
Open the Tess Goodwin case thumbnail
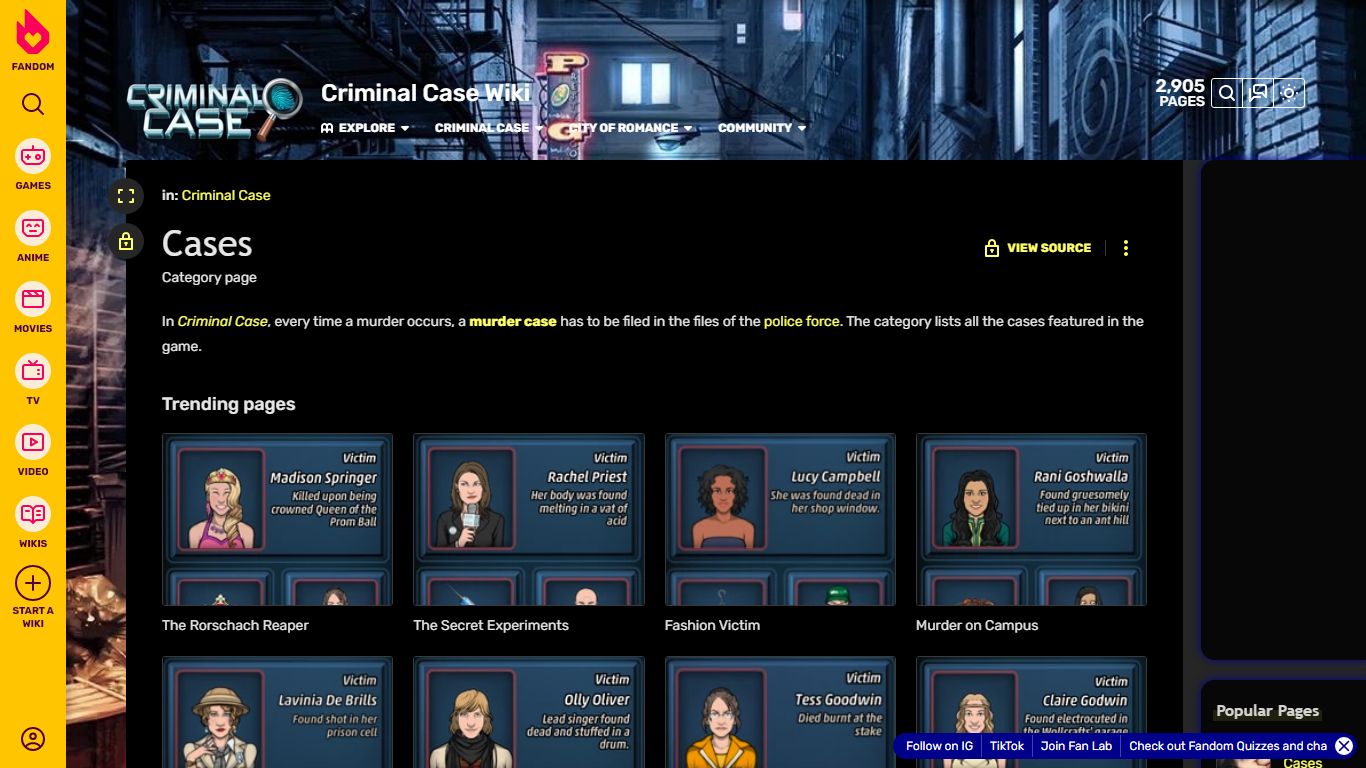click(x=780, y=712)
